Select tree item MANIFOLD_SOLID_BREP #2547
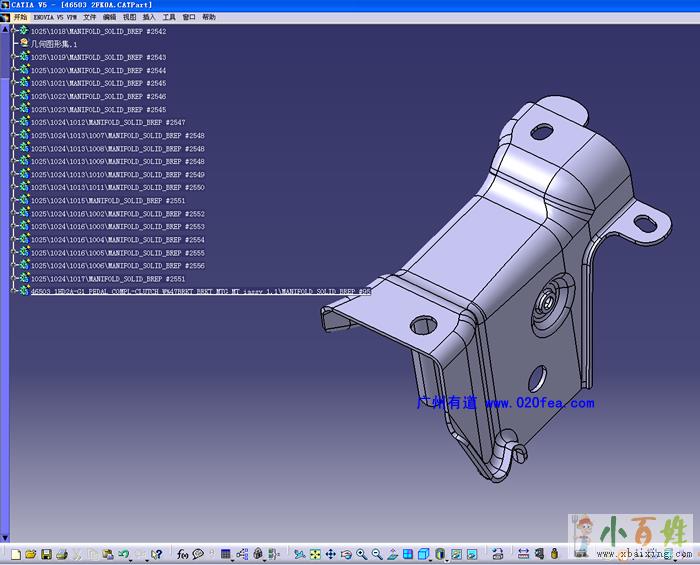The image size is (700, 565). coord(107,122)
